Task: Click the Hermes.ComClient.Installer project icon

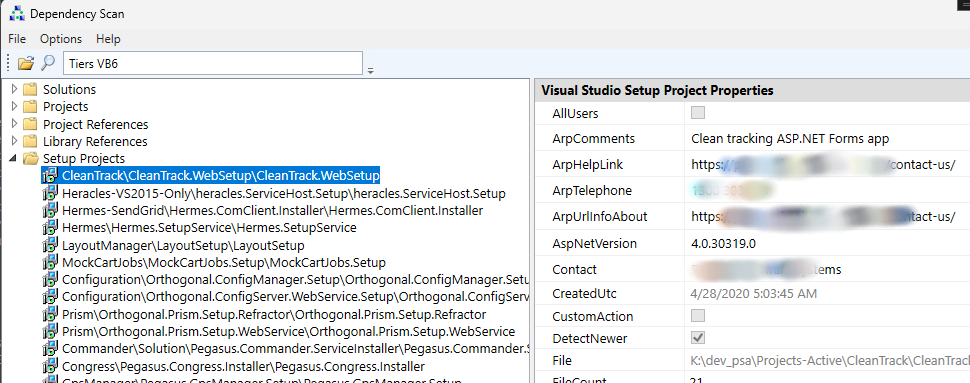Action: click(x=50, y=210)
